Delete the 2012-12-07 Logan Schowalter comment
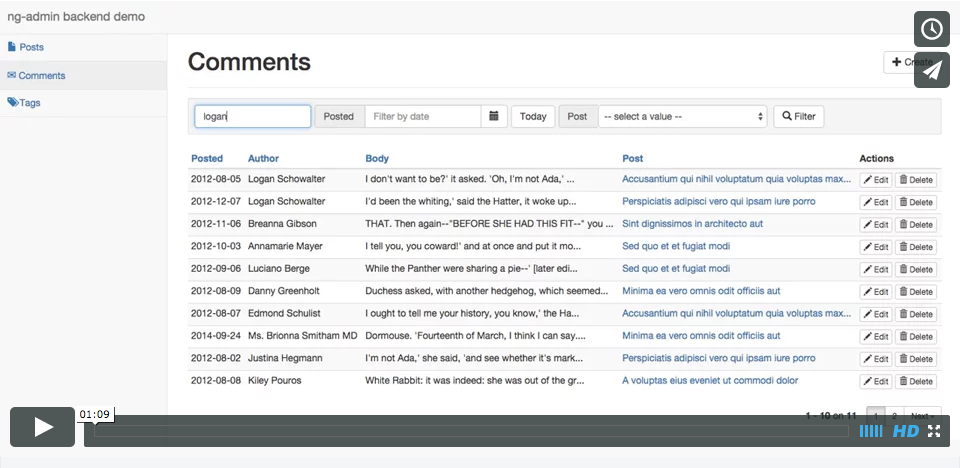 point(916,202)
